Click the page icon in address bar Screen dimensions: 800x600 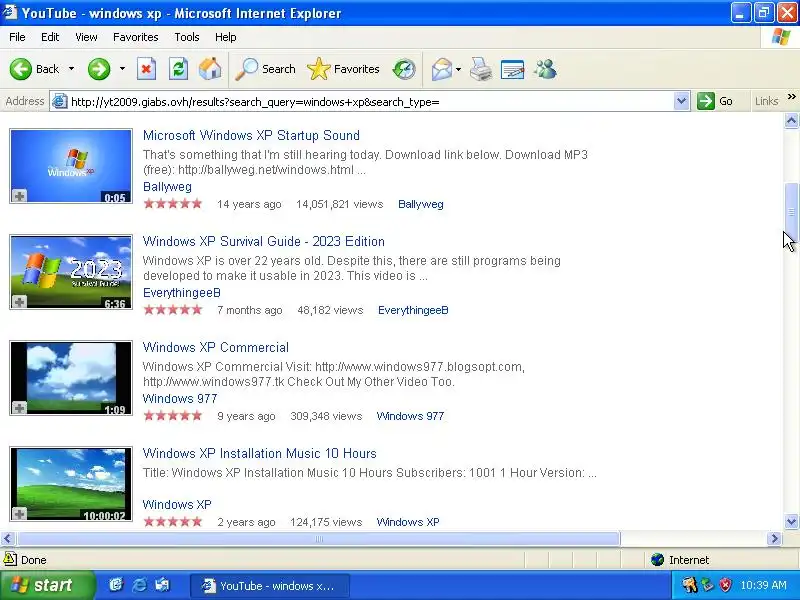click(60, 102)
